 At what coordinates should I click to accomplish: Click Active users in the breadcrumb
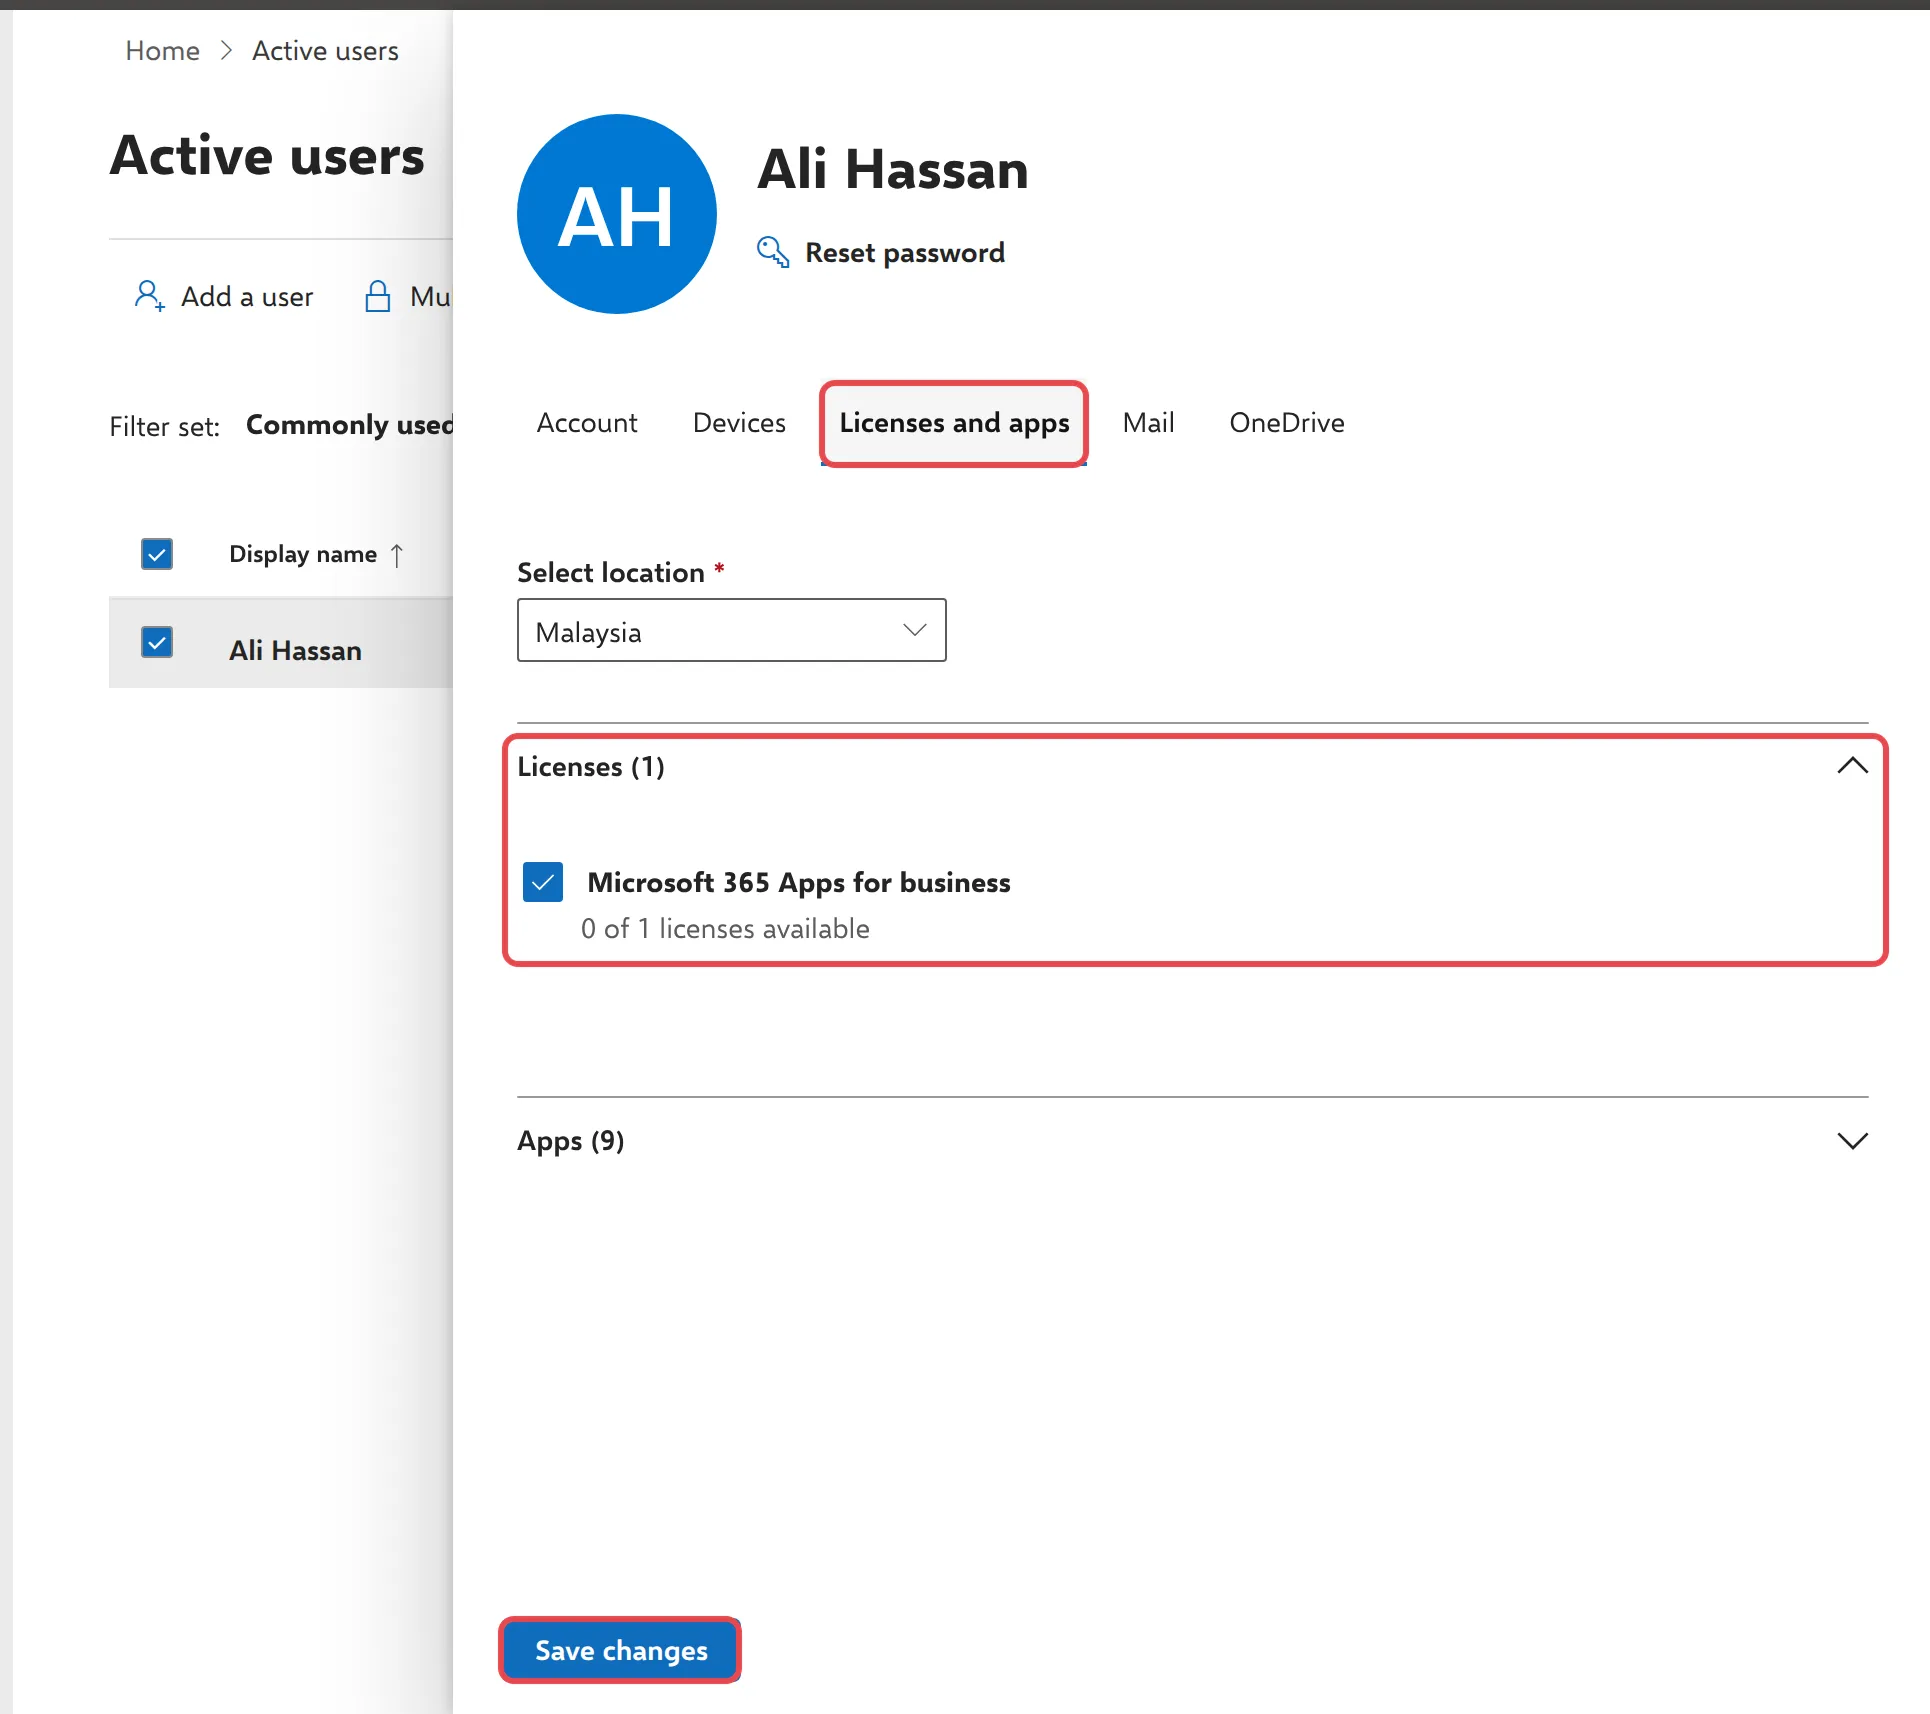(x=325, y=51)
